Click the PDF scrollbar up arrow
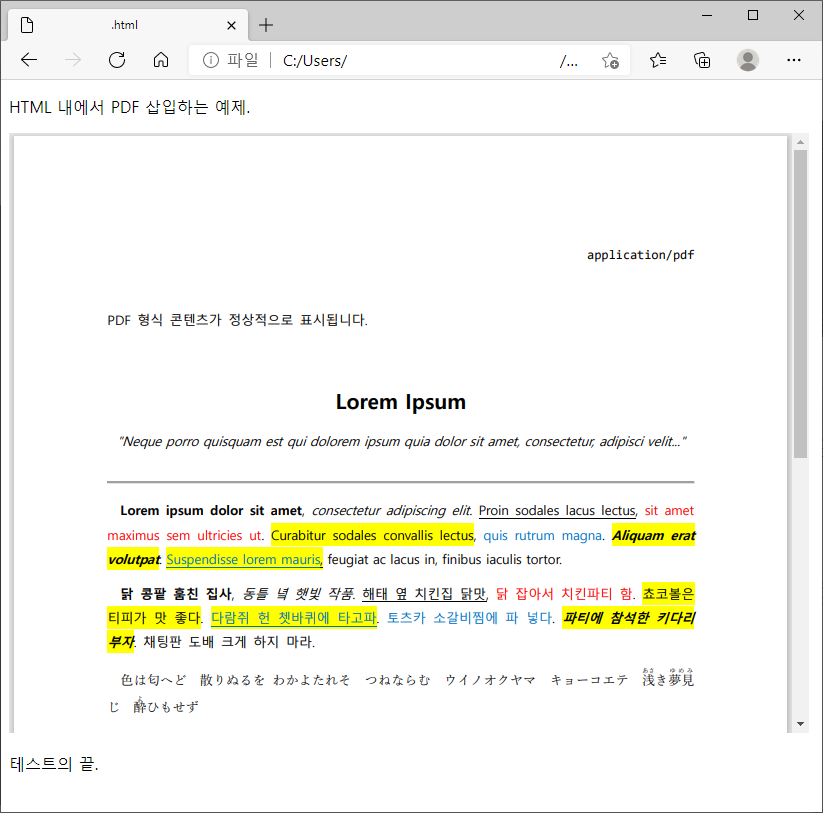This screenshot has height=813, width=823. (x=800, y=142)
